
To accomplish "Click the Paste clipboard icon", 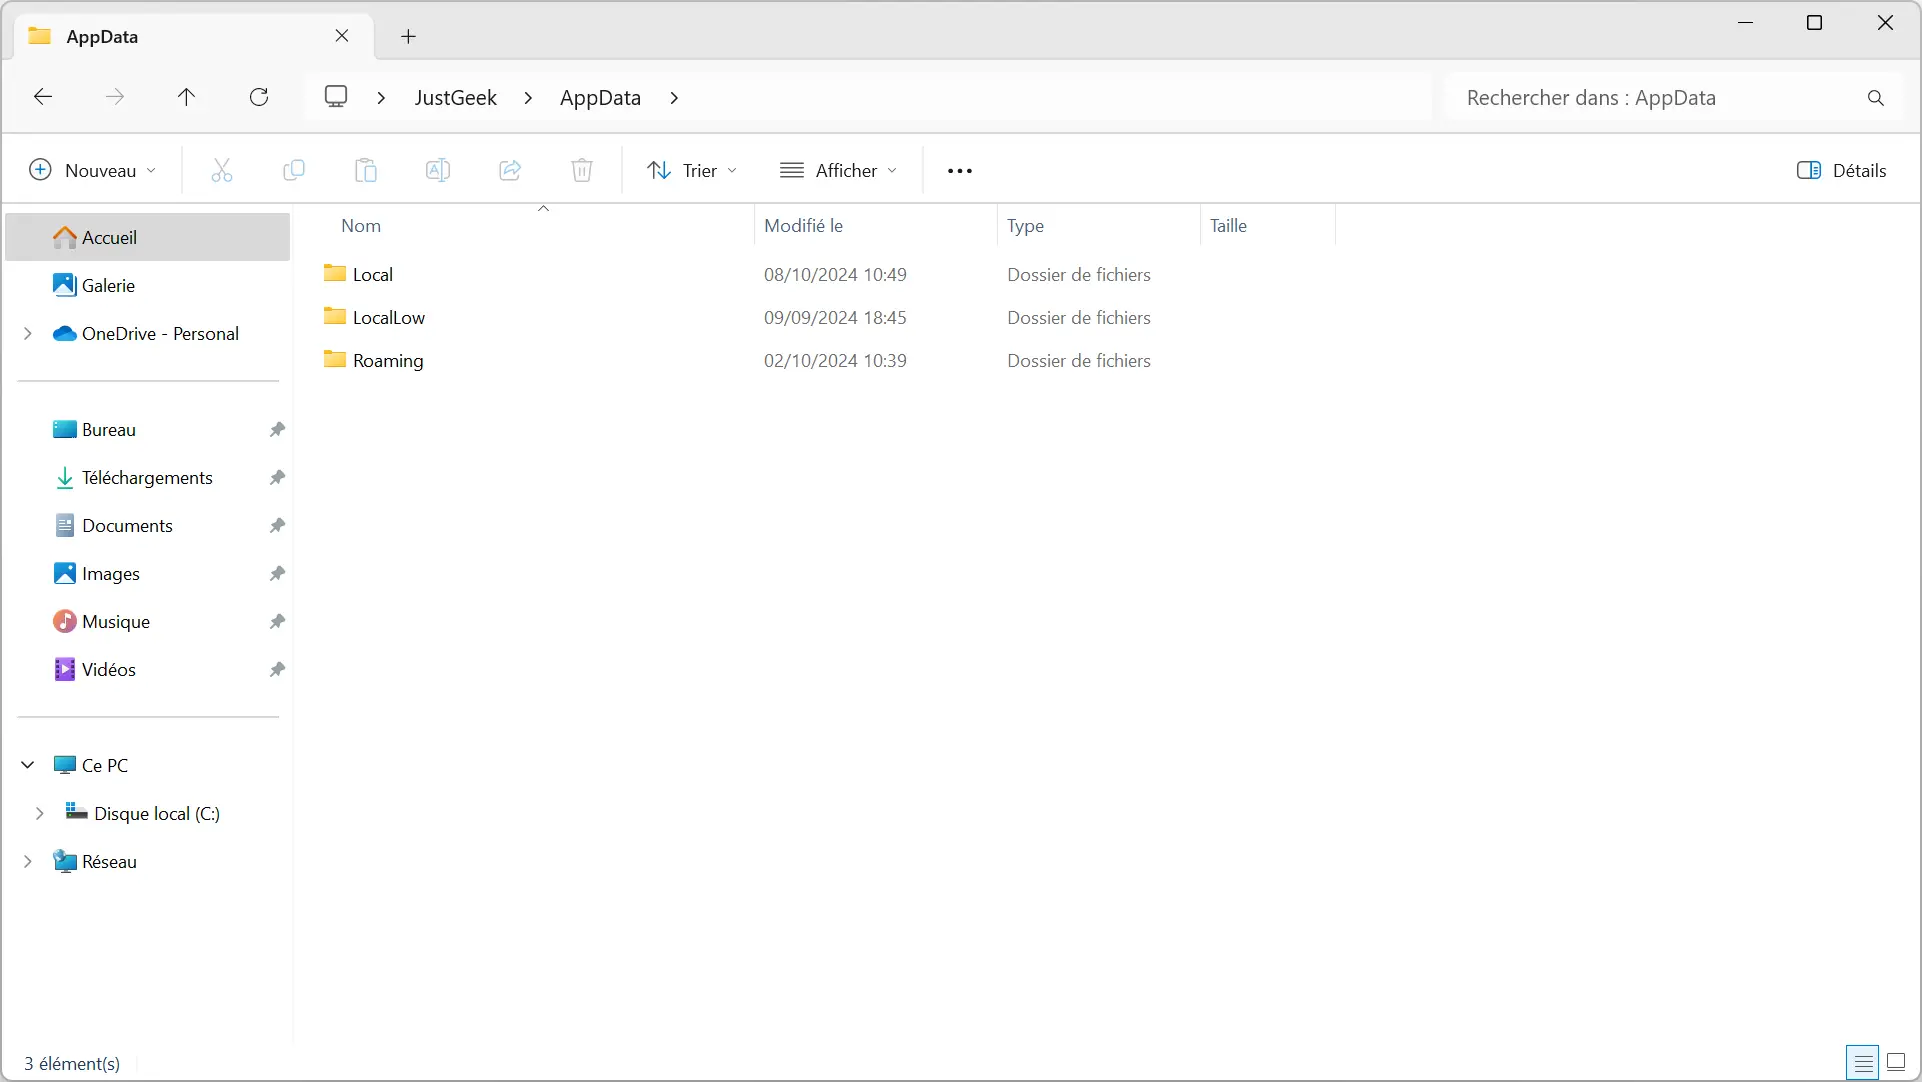I will (366, 171).
